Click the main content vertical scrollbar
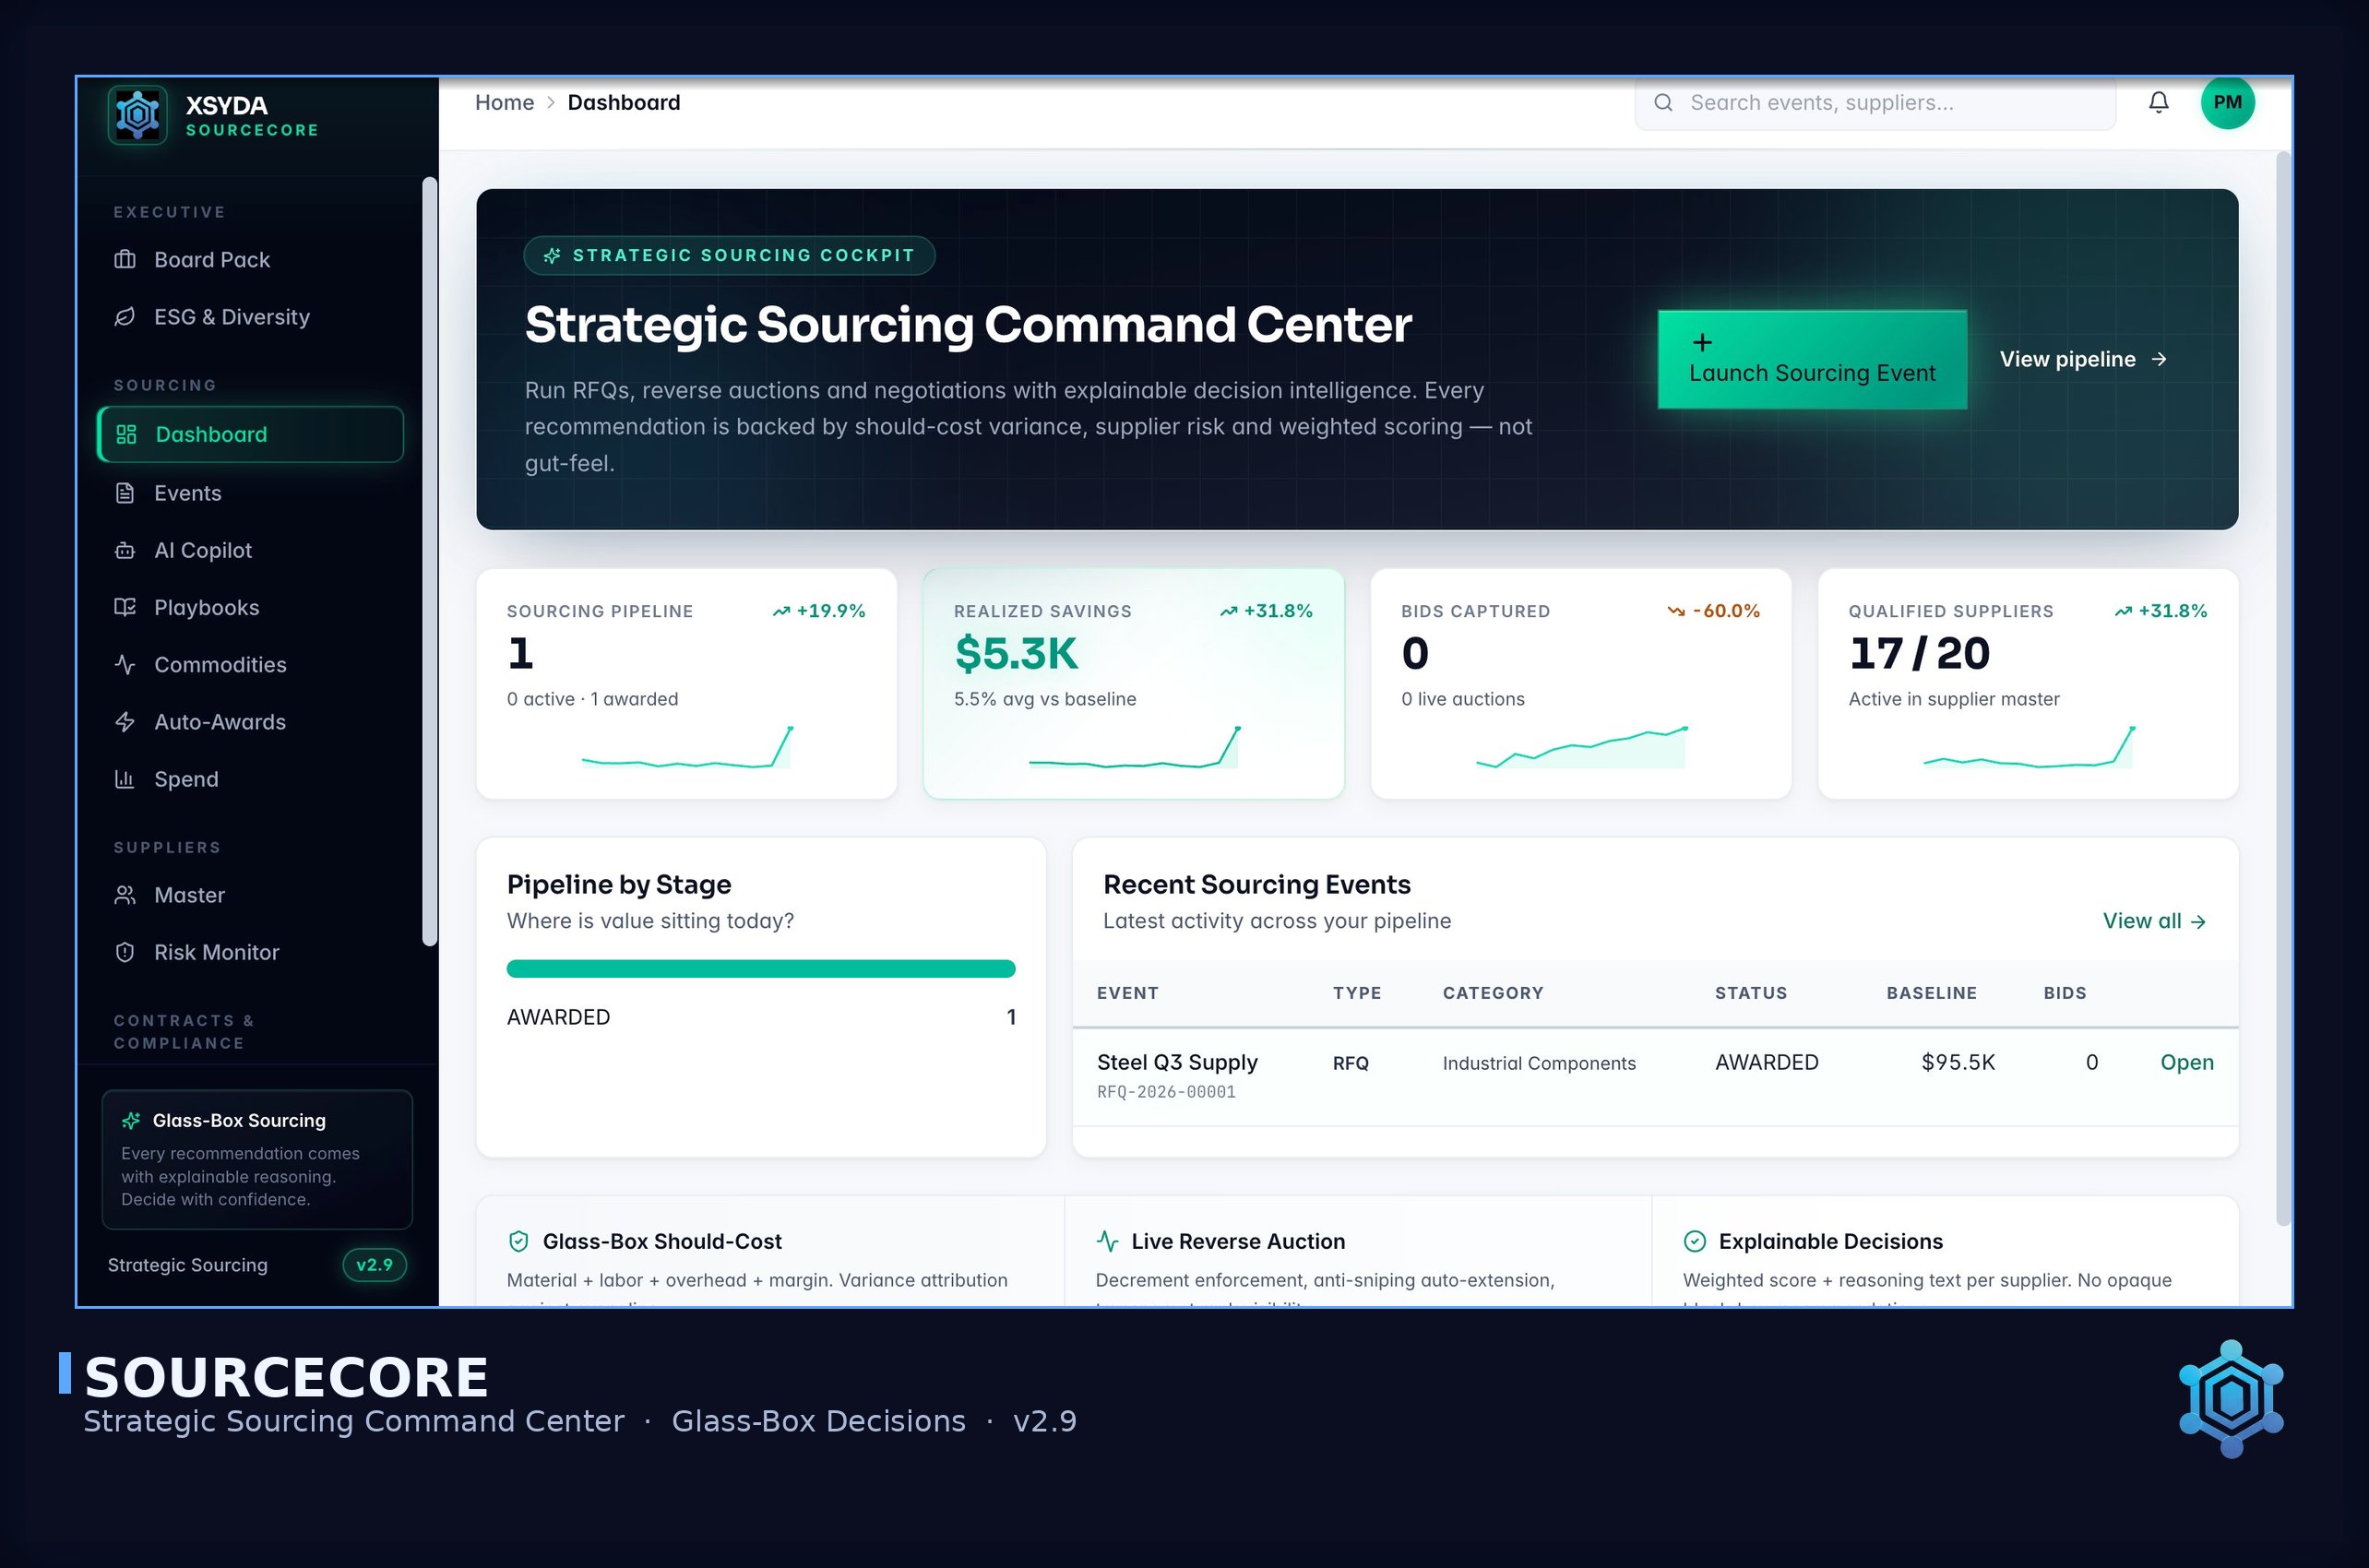 click(x=2283, y=688)
